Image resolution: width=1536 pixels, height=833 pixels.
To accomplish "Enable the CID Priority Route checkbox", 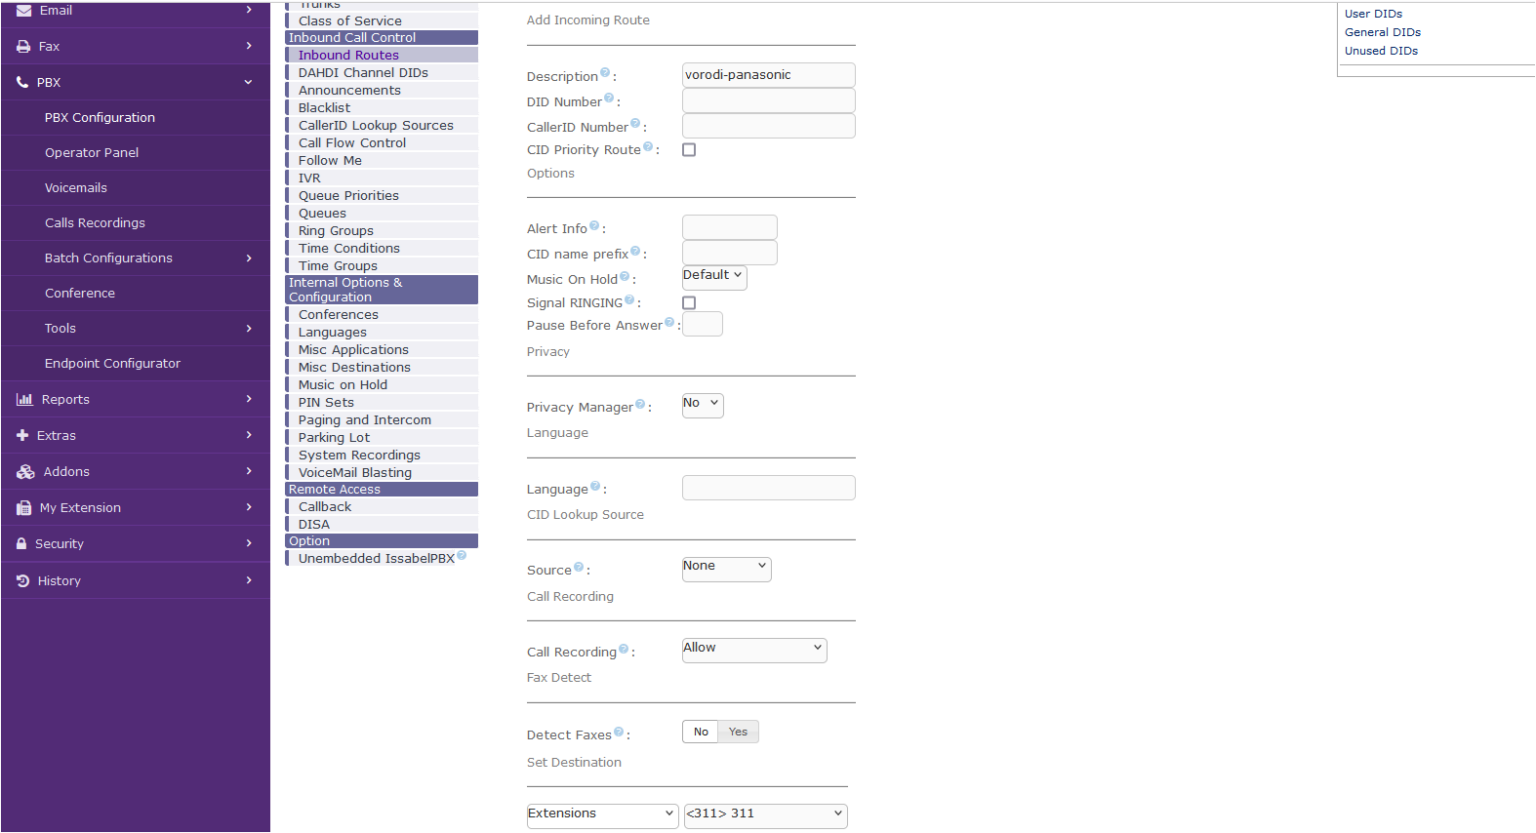I will point(689,150).
